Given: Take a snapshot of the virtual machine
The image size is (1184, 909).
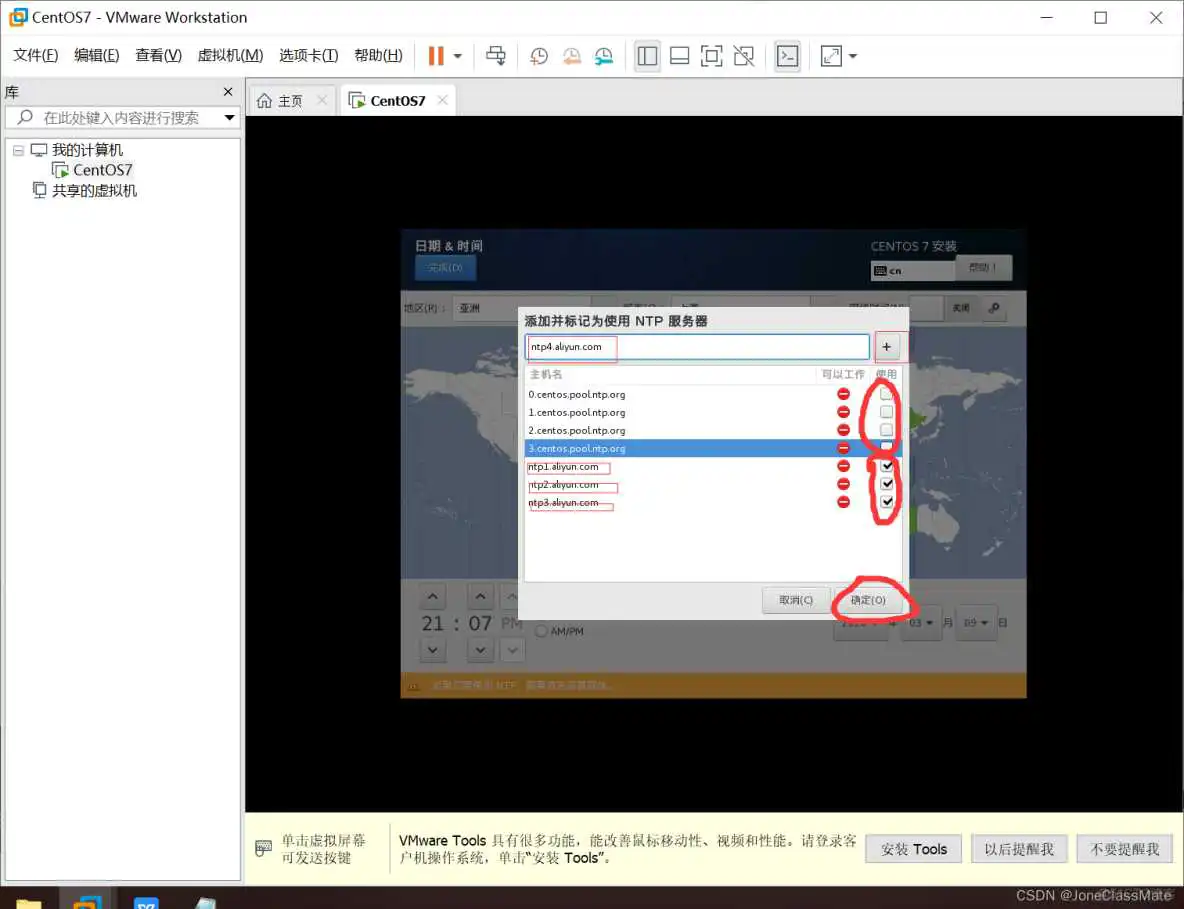Looking at the screenshot, I should click(538, 56).
